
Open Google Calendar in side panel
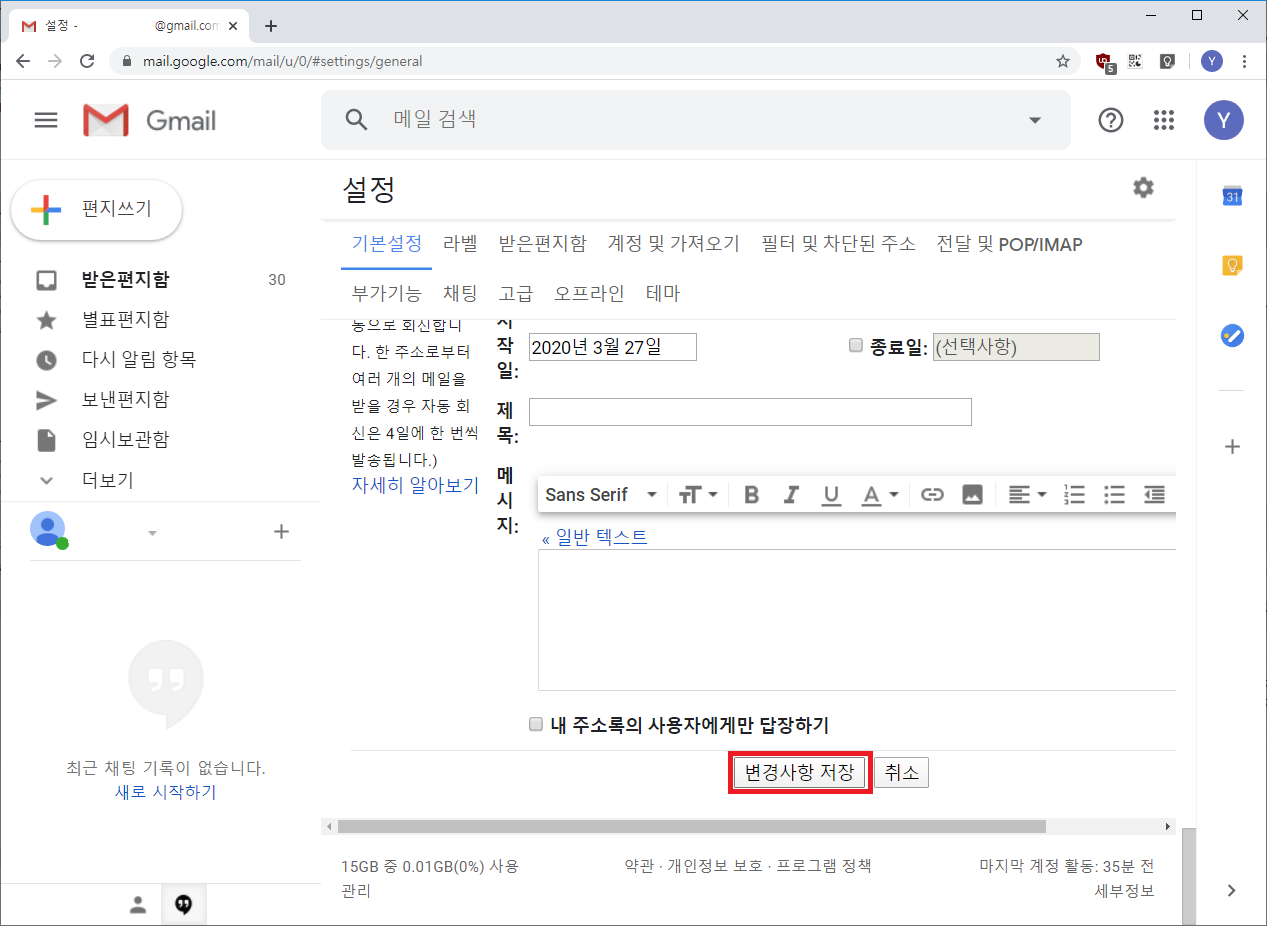1232,196
